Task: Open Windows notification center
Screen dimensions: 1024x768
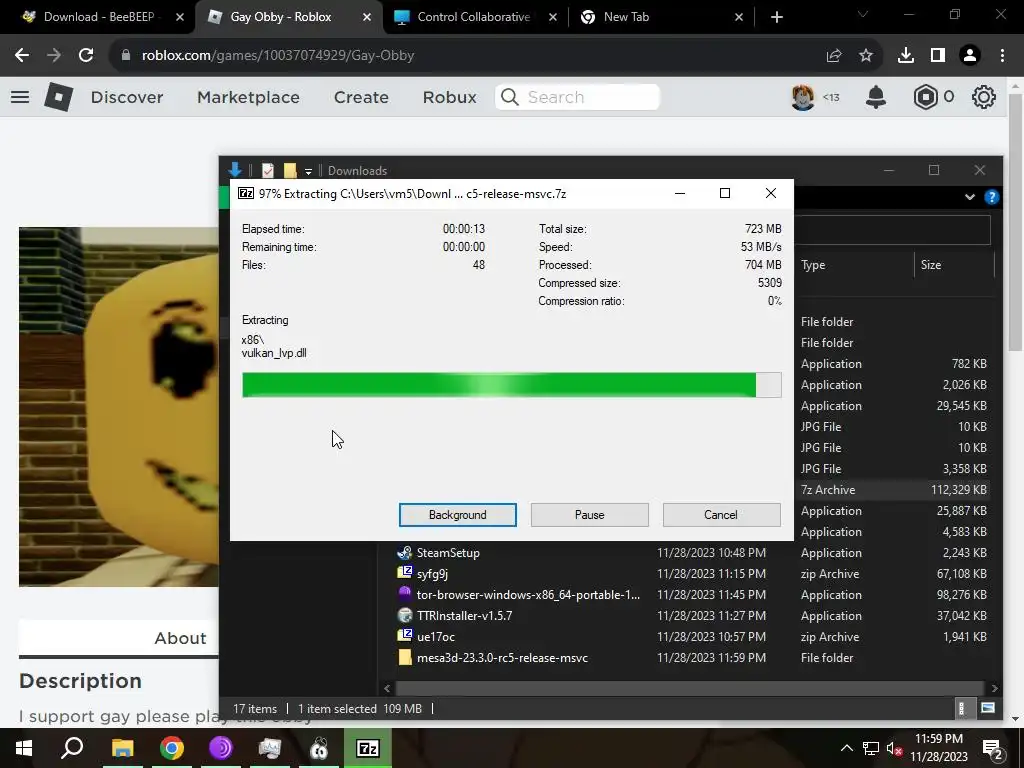Action: coord(993,748)
